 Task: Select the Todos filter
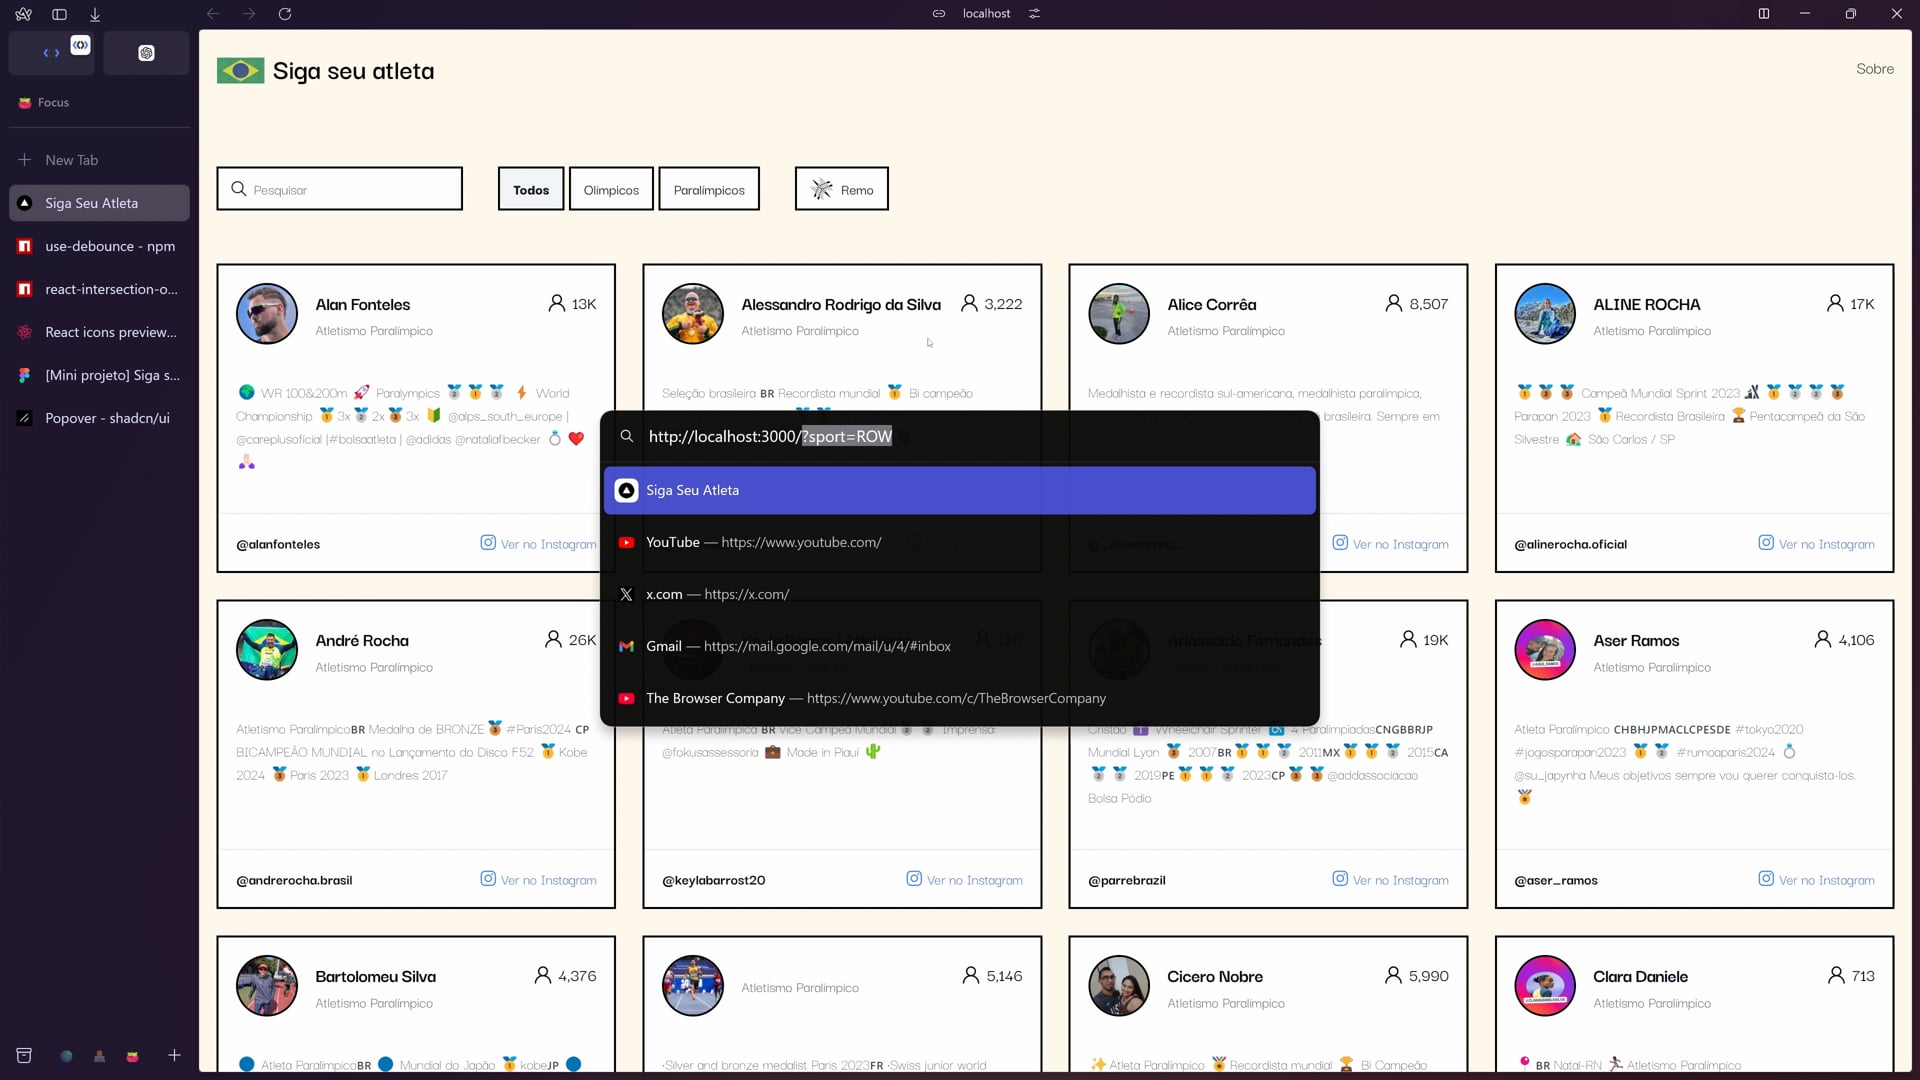[531, 189]
